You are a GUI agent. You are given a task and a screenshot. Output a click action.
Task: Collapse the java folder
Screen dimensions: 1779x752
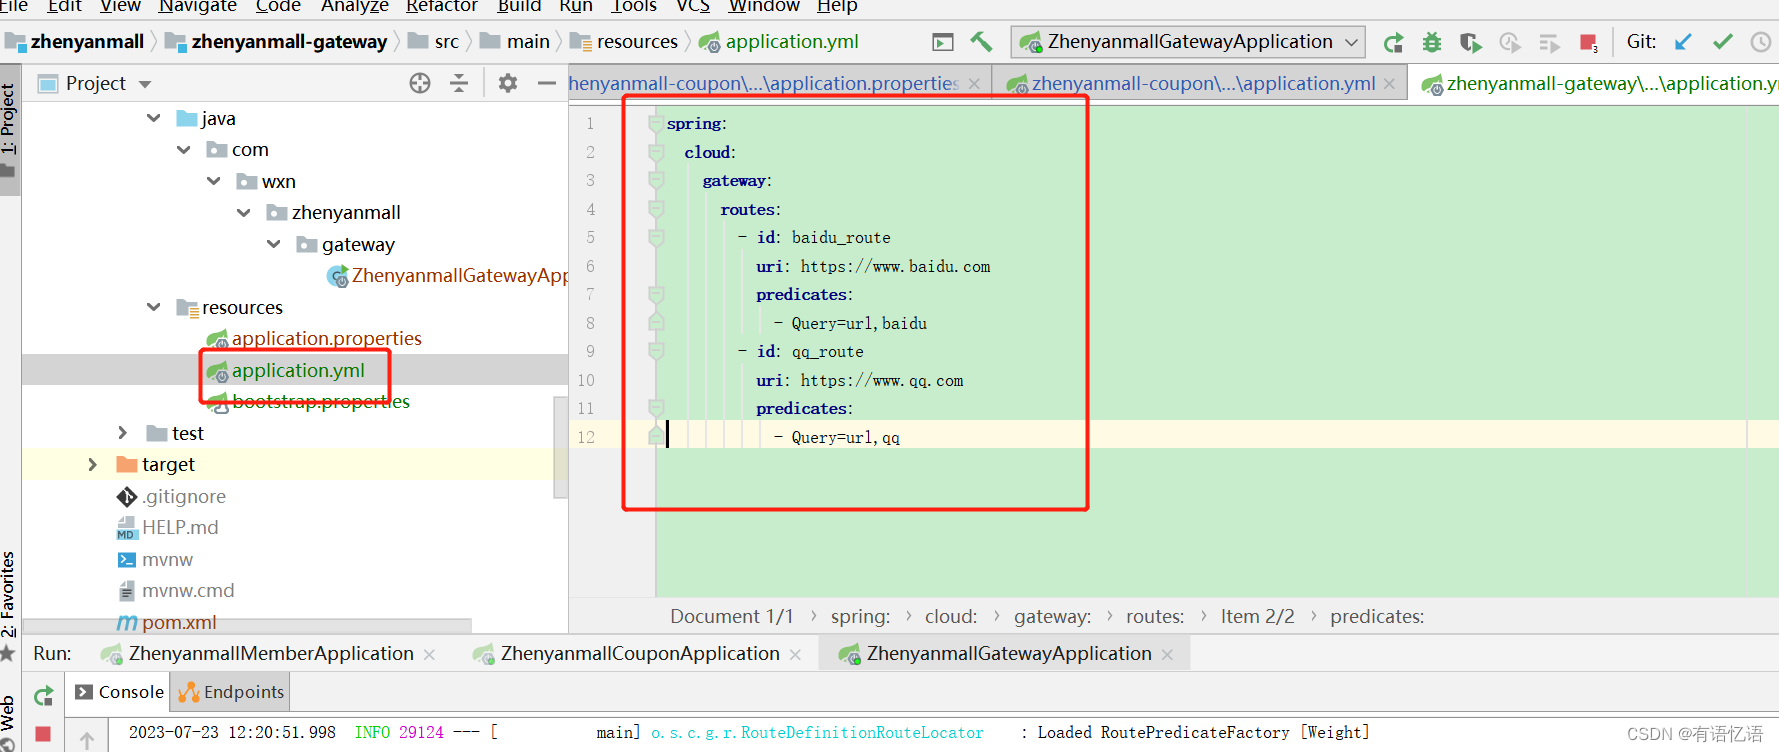click(153, 118)
